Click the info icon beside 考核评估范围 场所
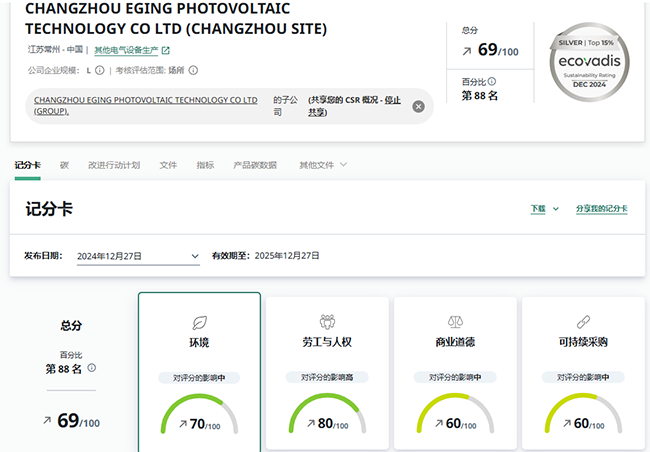Image resolution: width=650 pixels, height=452 pixels. [x=193, y=70]
